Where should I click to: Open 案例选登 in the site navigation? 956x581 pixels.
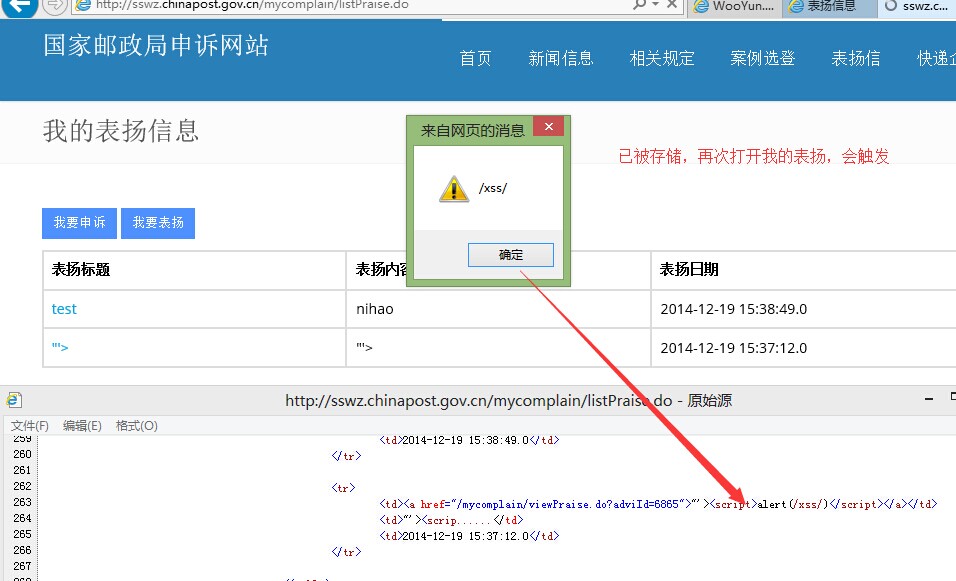762,59
